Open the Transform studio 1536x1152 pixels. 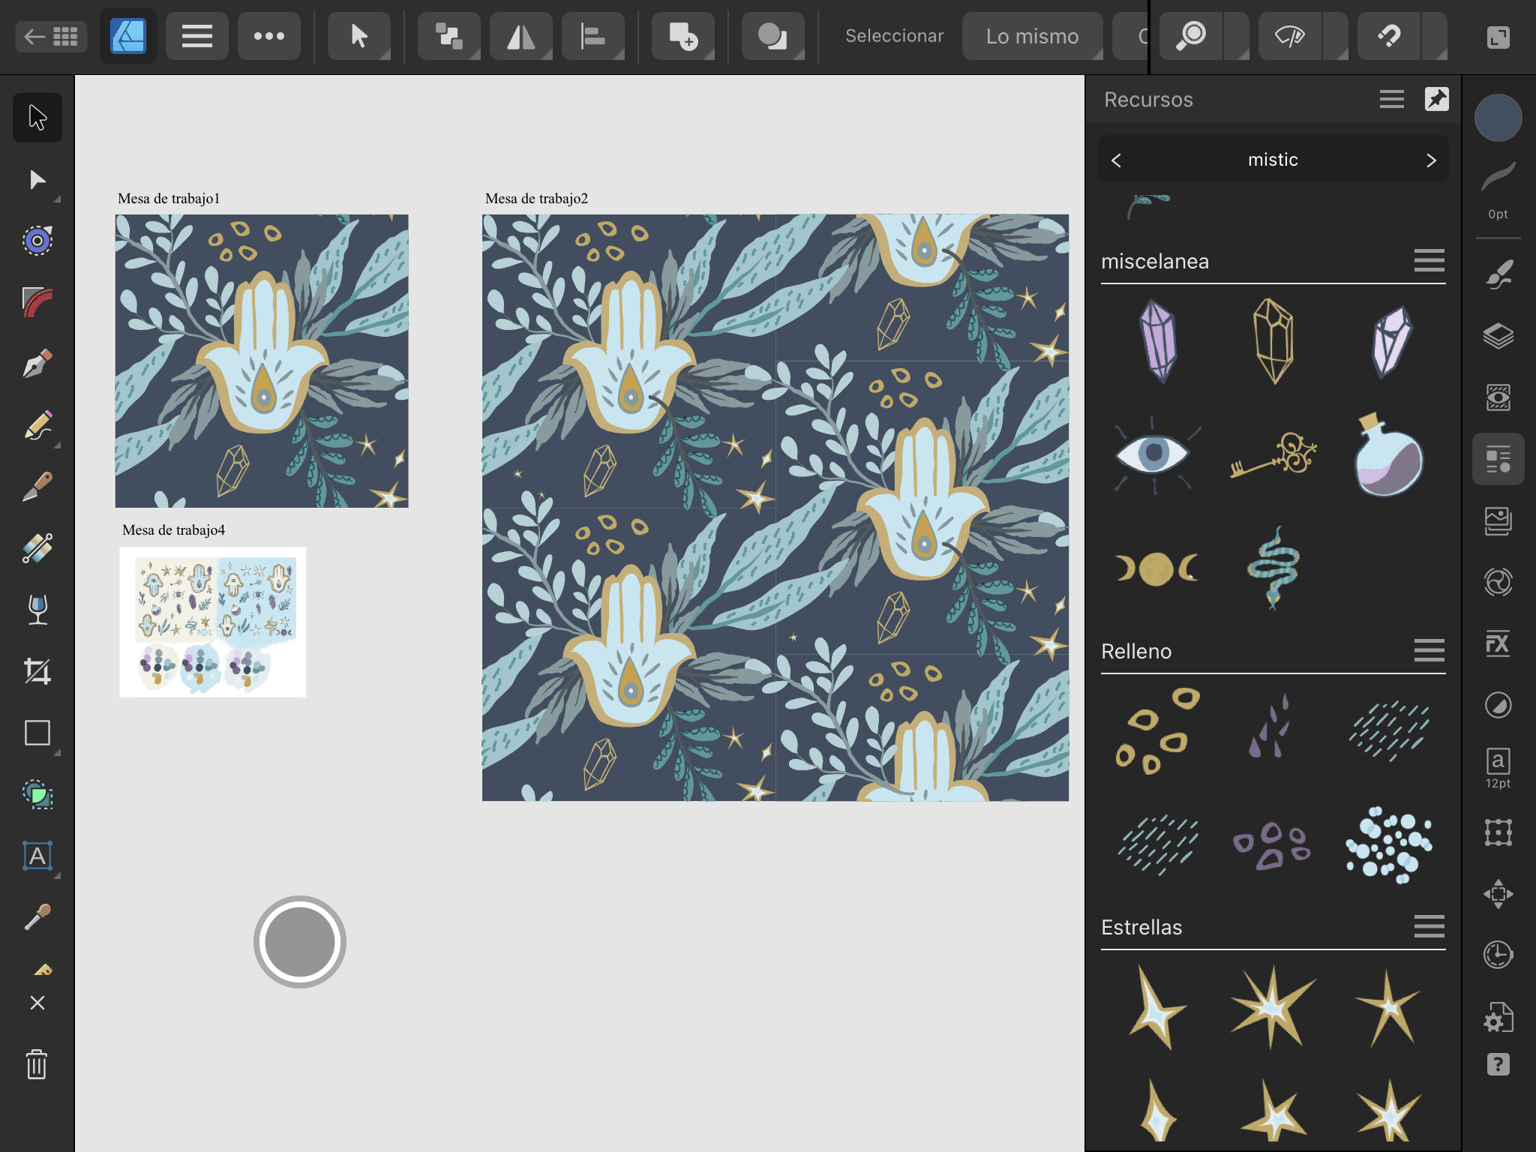pyautogui.click(x=1498, y=832)
